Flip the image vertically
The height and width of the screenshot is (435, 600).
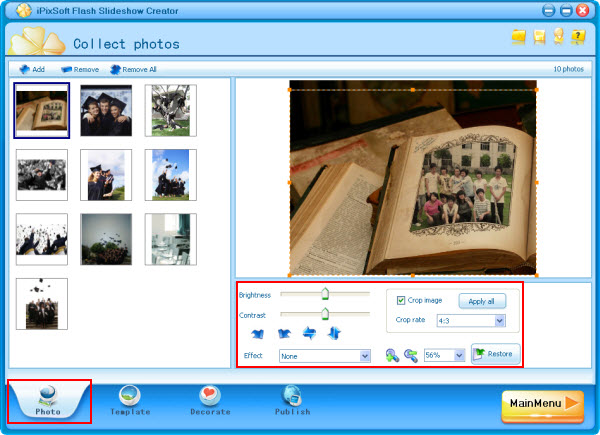coord(334,333)
